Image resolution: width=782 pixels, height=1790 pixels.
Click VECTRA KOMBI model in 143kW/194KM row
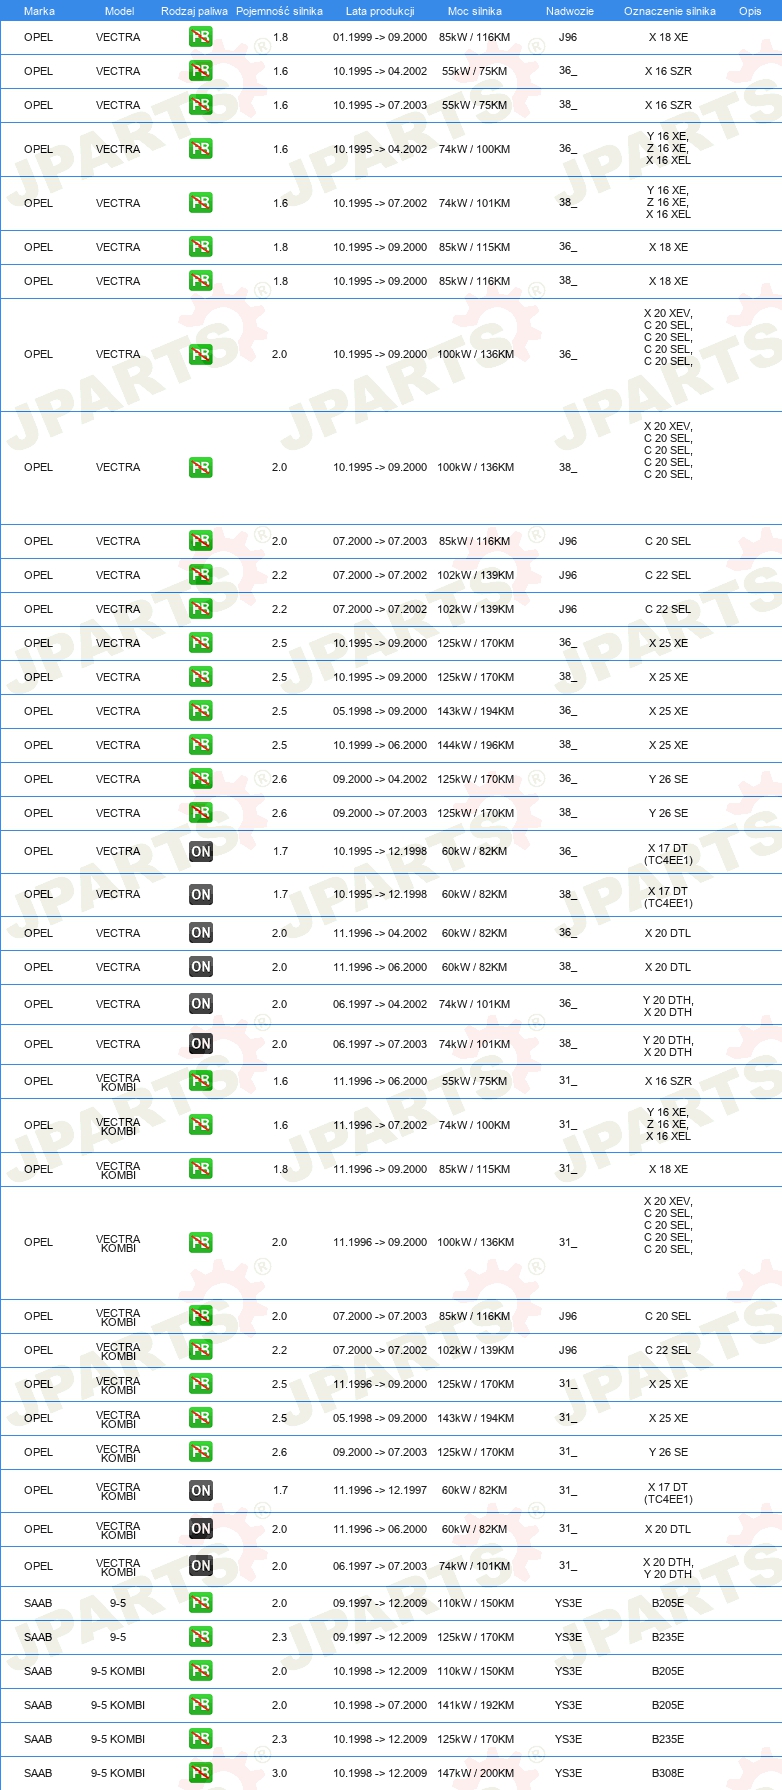[x=118, y=1419]
